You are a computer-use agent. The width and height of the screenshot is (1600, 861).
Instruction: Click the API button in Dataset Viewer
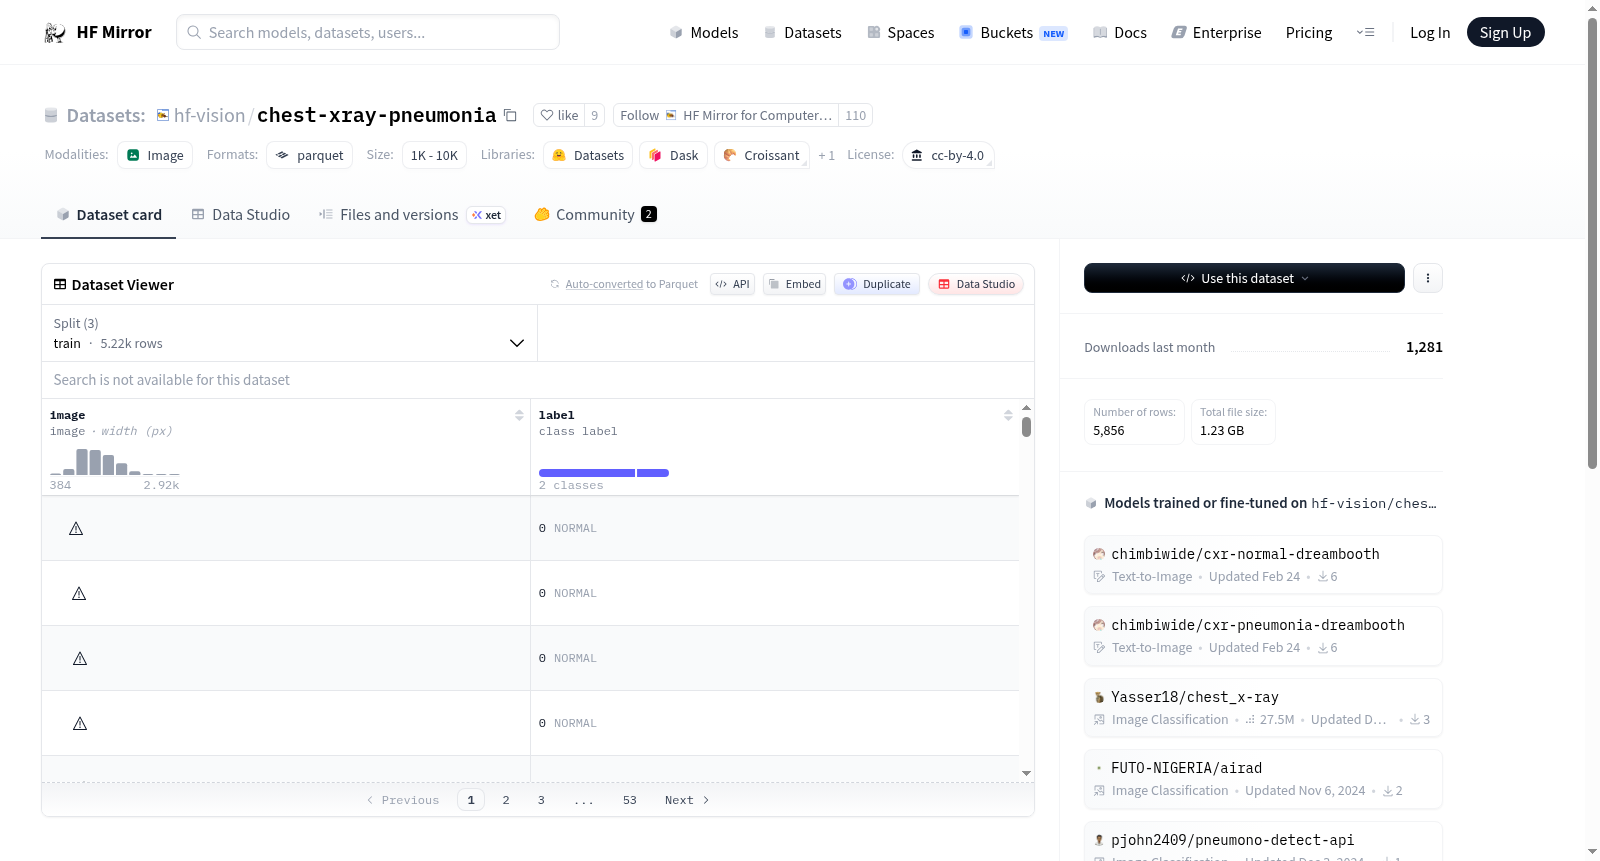tap(732, 284)
